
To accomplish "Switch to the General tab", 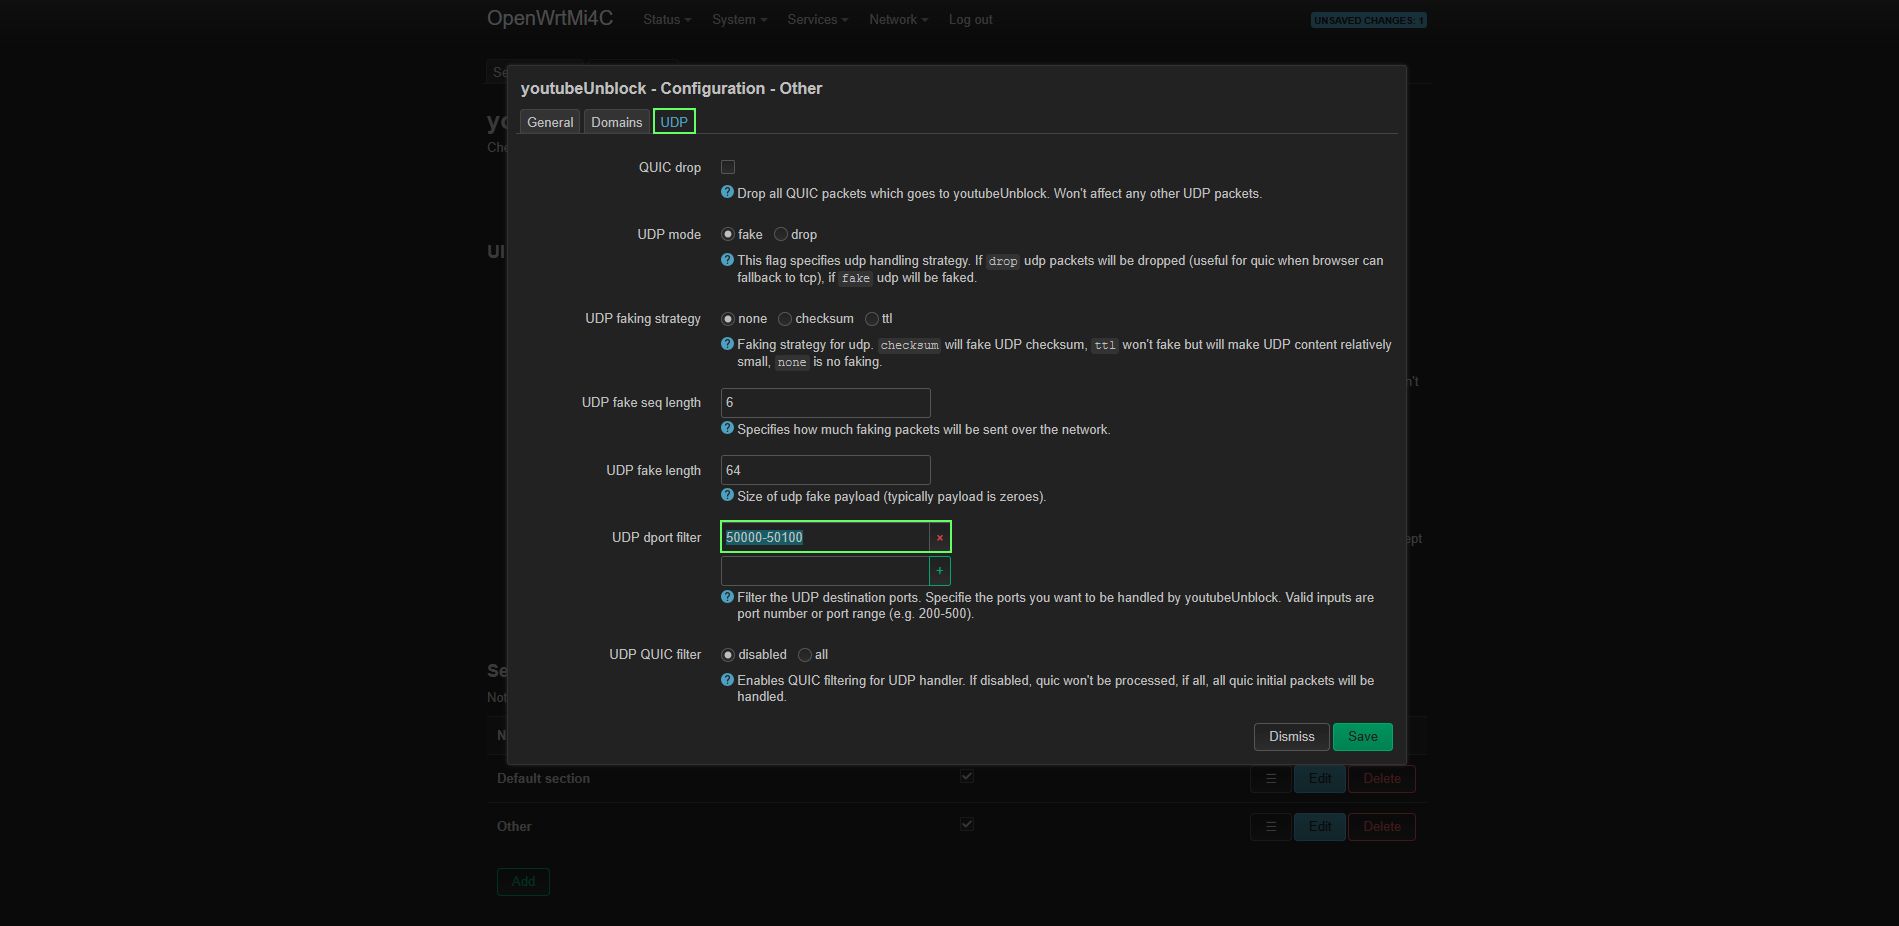I will (x=550, y=122).
